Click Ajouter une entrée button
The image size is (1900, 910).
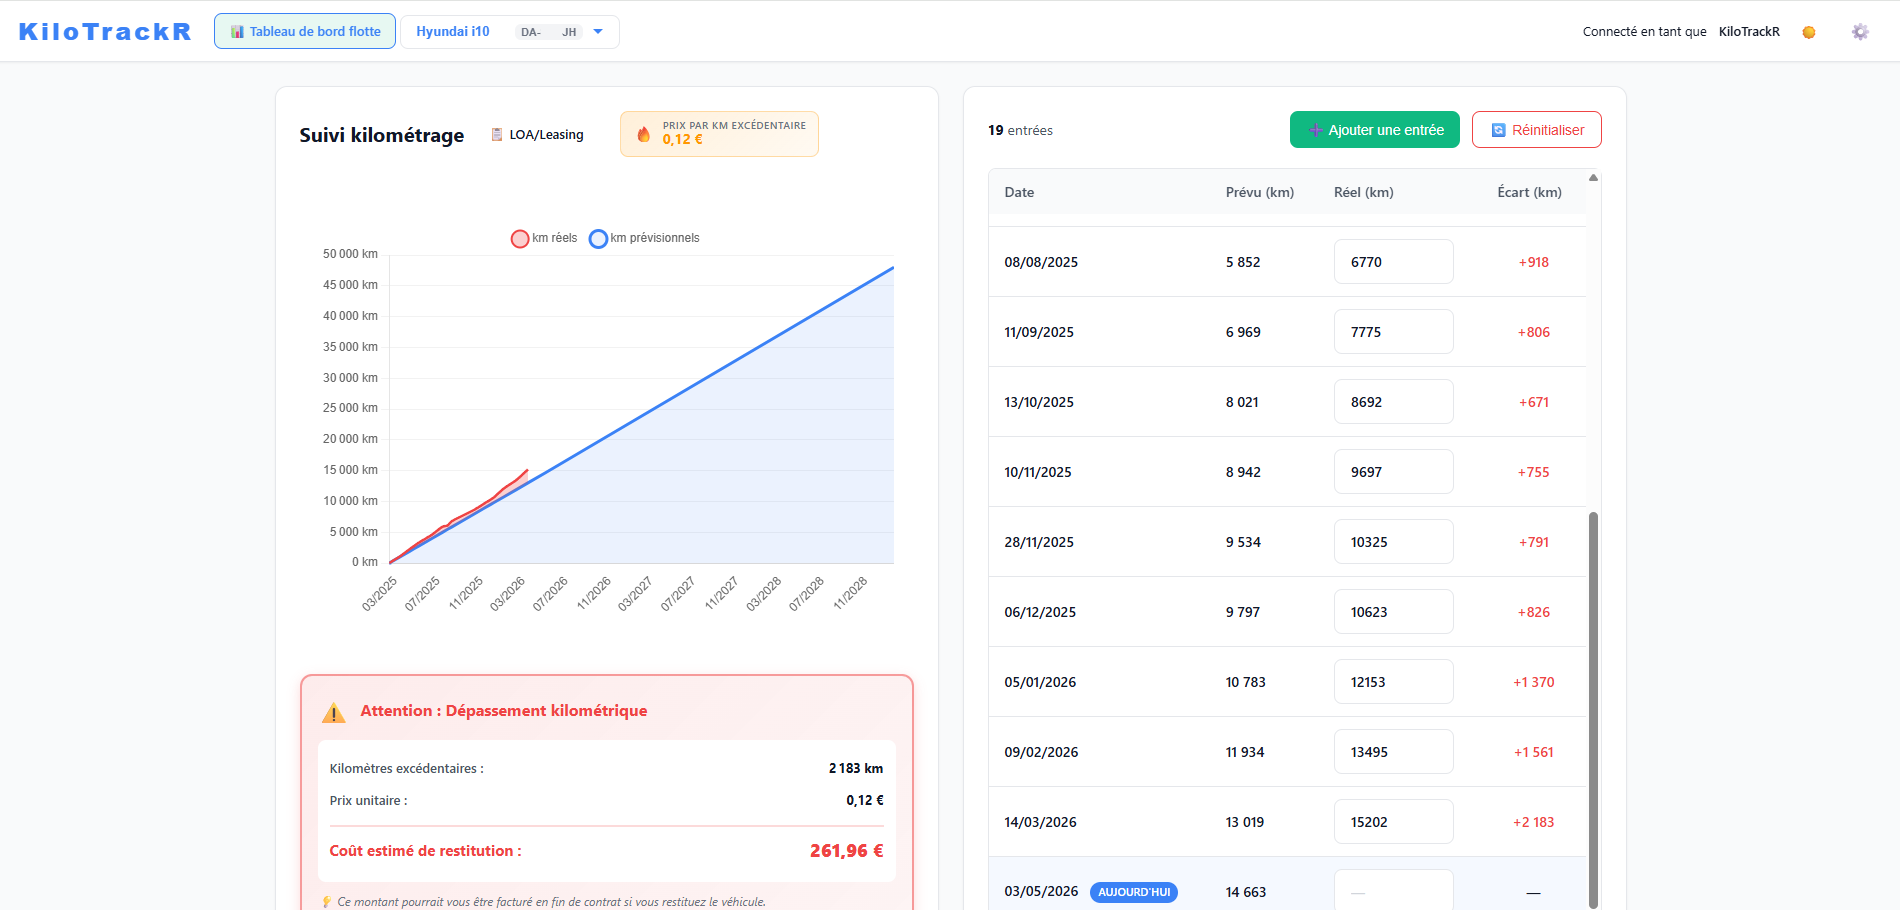(1375, 130)
